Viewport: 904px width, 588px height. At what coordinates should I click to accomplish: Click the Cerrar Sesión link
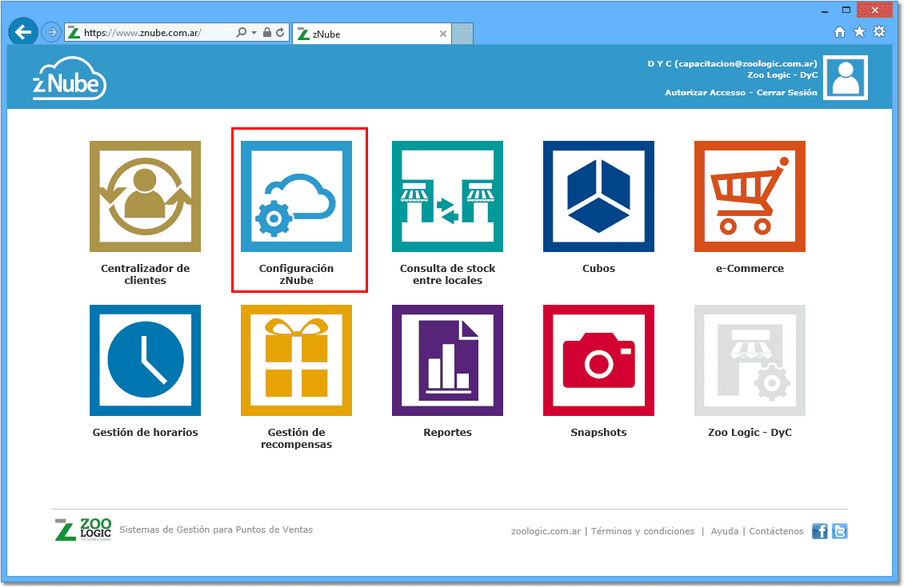pyautogui.click(x=787, y=93)
